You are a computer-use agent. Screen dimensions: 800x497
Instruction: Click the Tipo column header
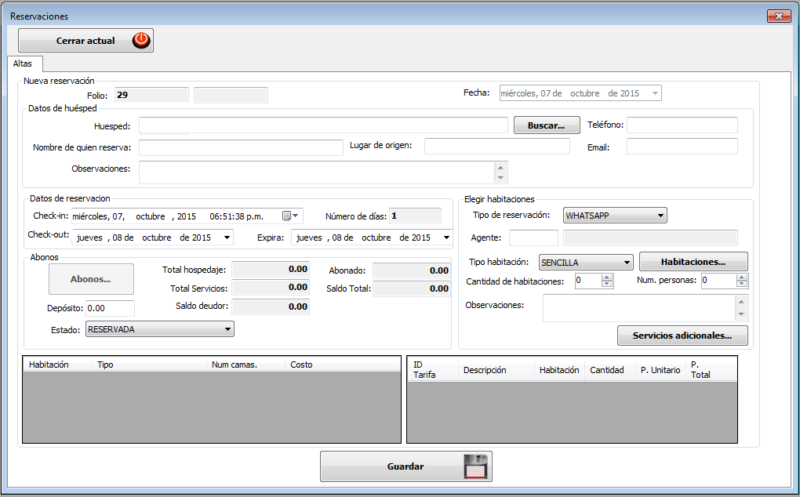149,364
